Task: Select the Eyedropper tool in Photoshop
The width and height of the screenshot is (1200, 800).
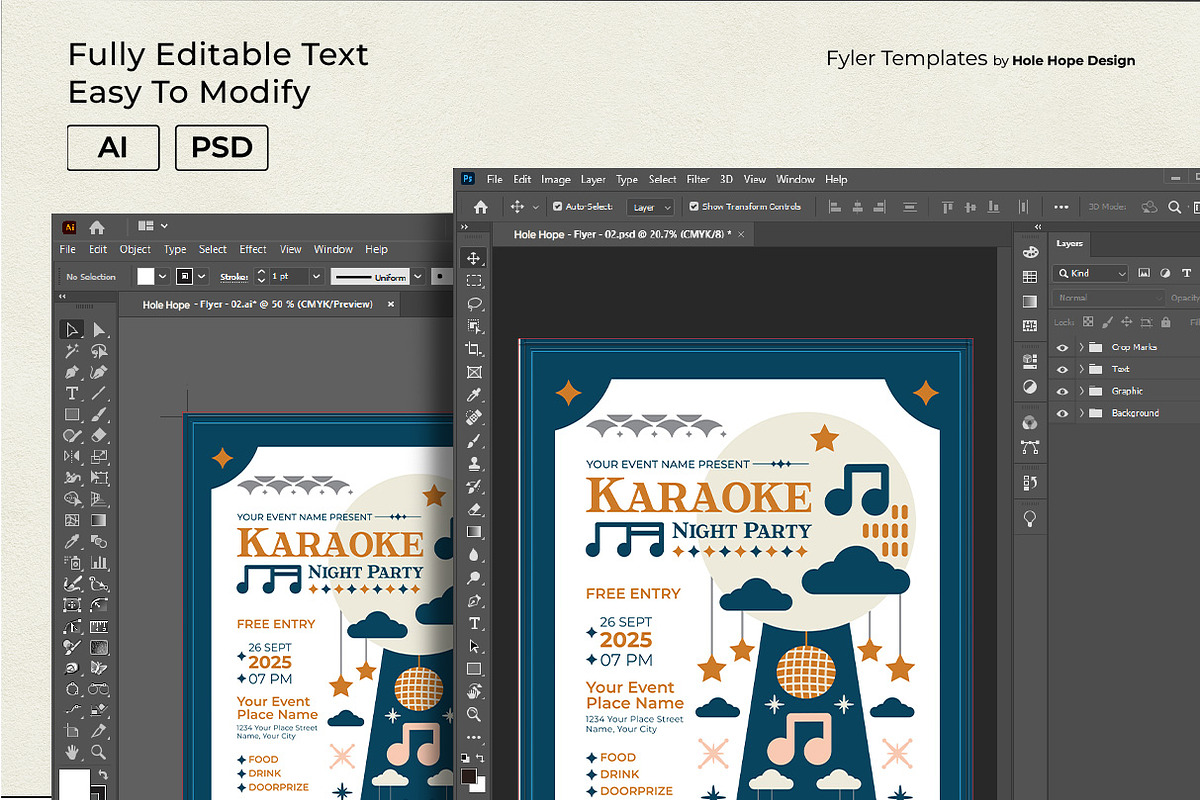Action: click(474, 395)
